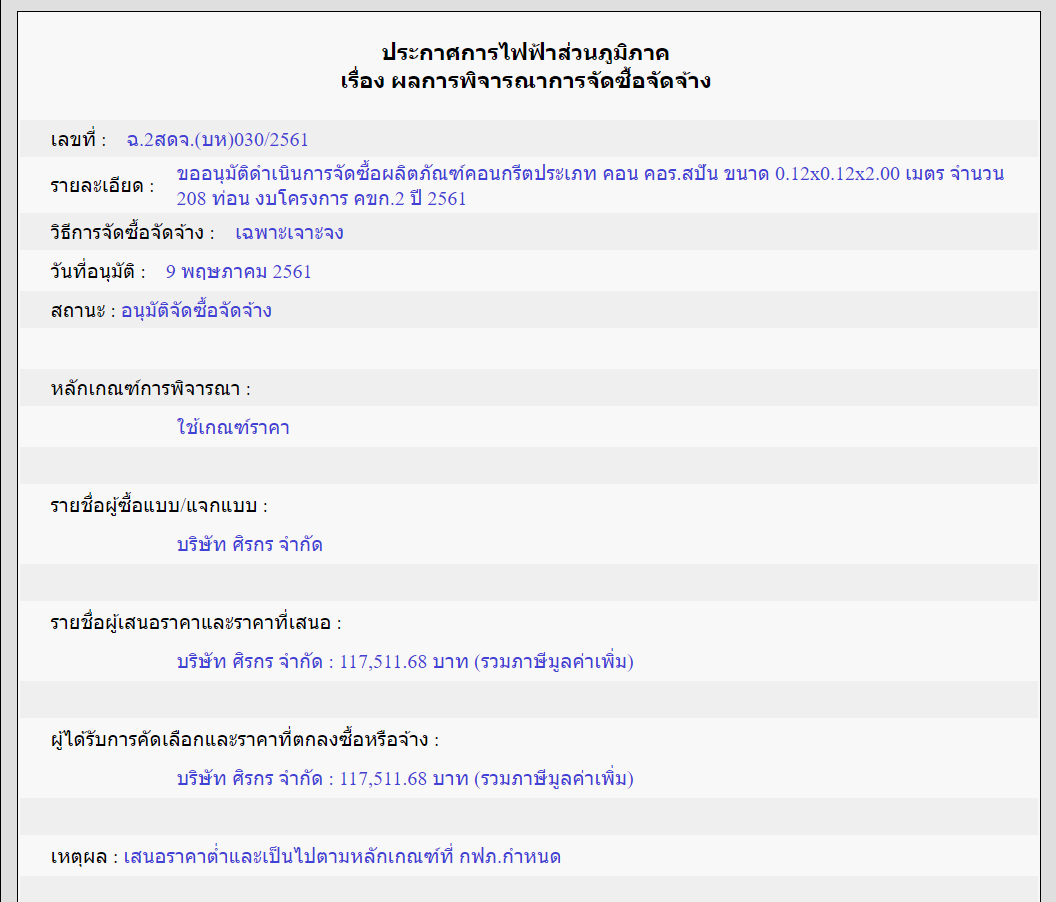Image resolution: width=1056 pixels, height=902 pixels.
Task: Click the label รายชื่อผู้เสนอราคาและราคาที่เสนอ
Action: coord(196,623)
